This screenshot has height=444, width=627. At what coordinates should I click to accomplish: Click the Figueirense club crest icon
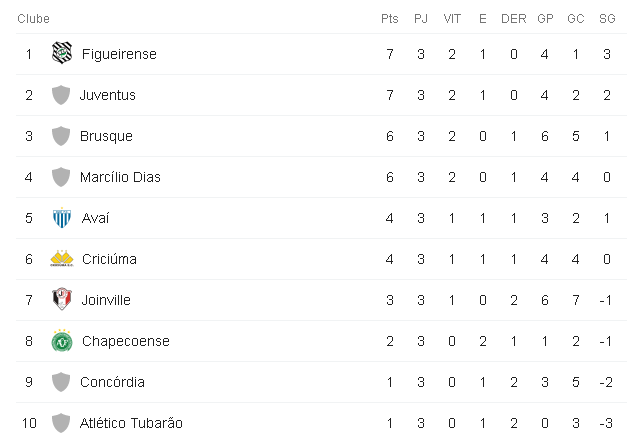click(x=62, y=53)
